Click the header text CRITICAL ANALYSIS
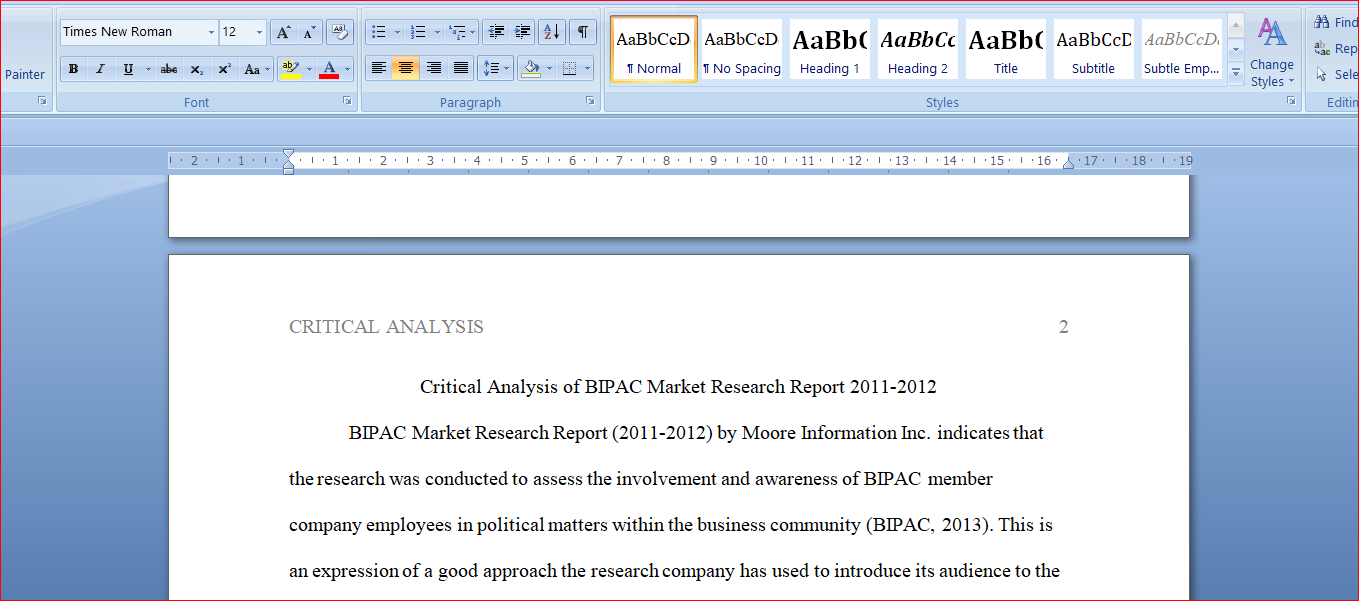 [386, 327]
